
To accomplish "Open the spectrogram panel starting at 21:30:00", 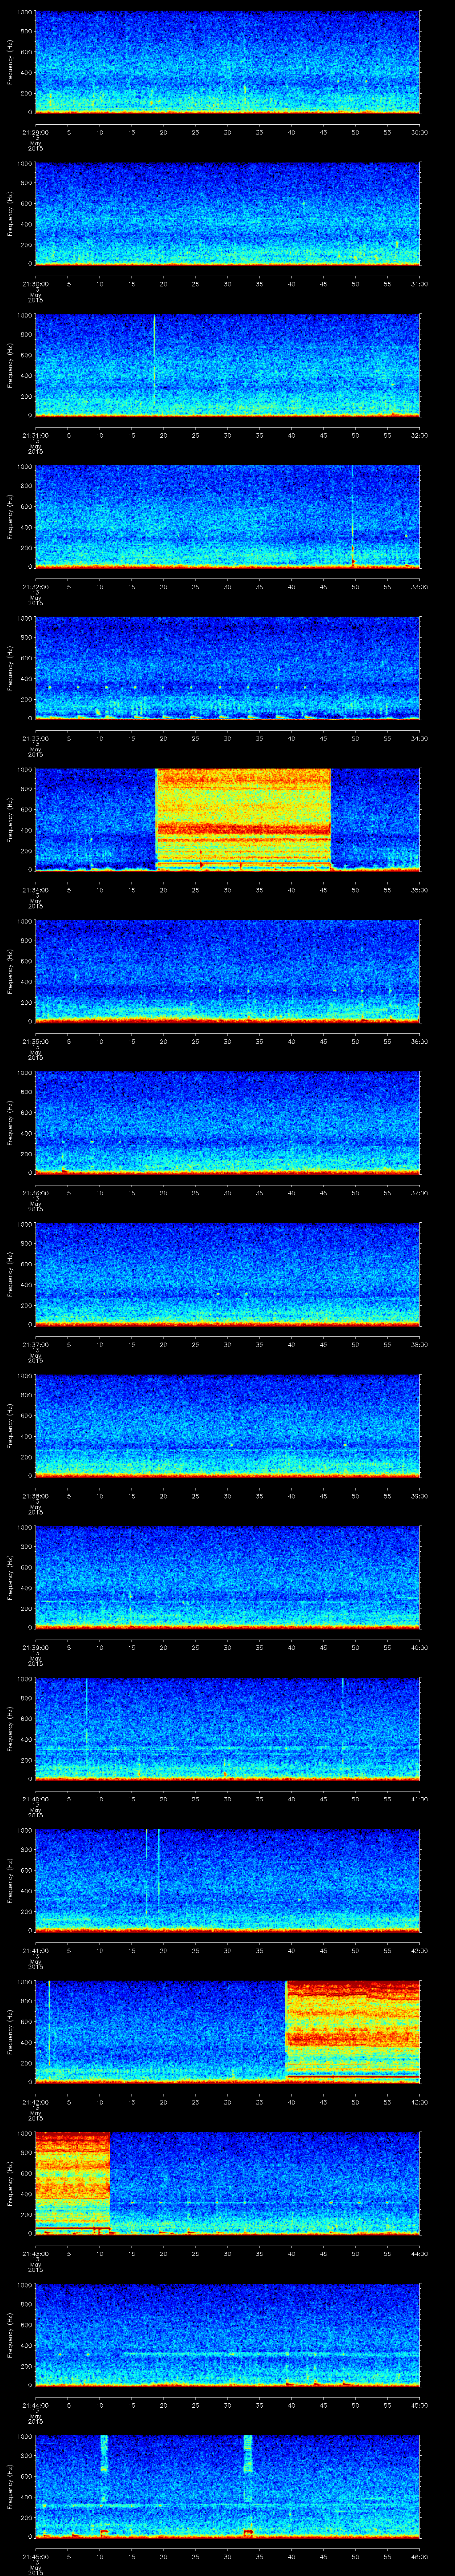I will pos(227,214).
